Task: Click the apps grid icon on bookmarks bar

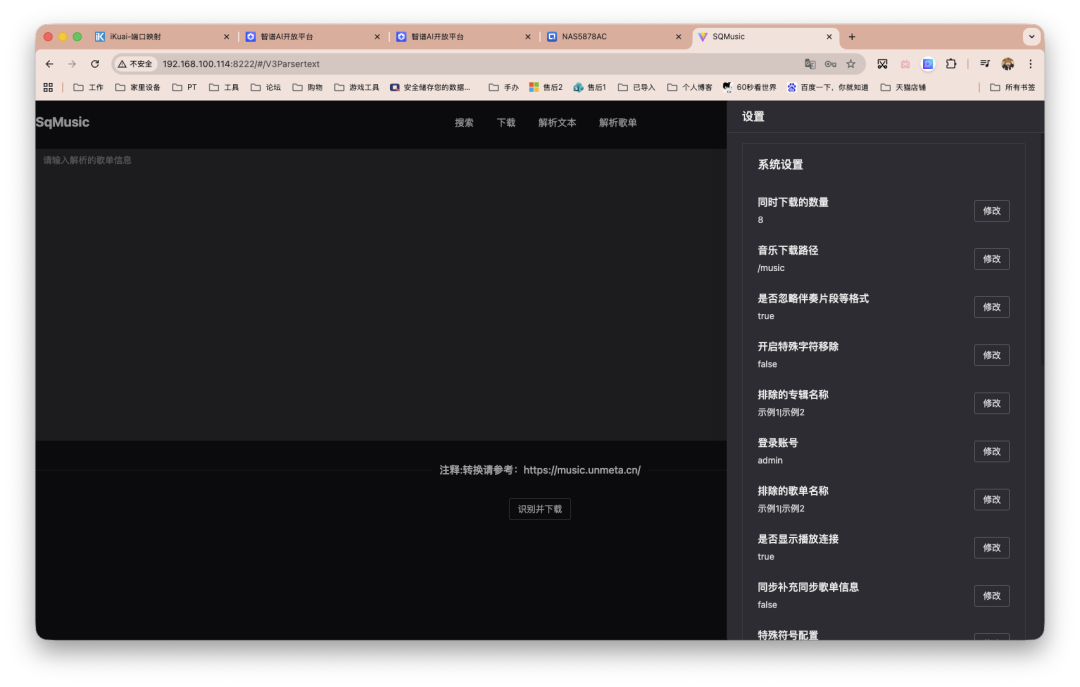Action: coord(47,87)
